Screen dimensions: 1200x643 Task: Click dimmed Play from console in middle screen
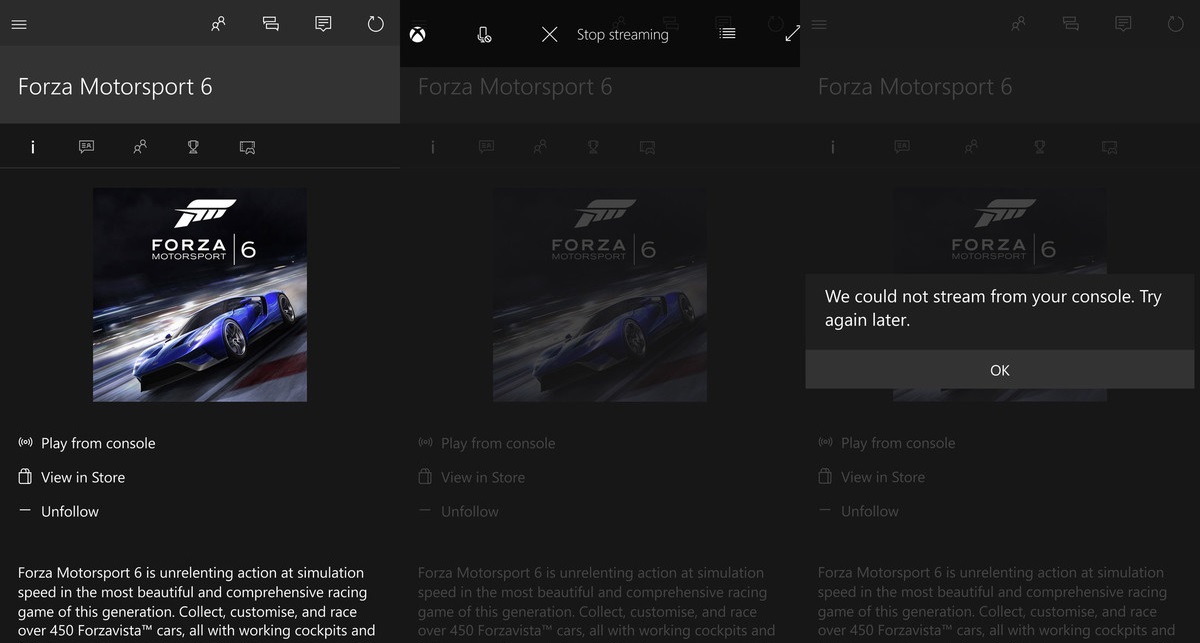click(487, 443)
